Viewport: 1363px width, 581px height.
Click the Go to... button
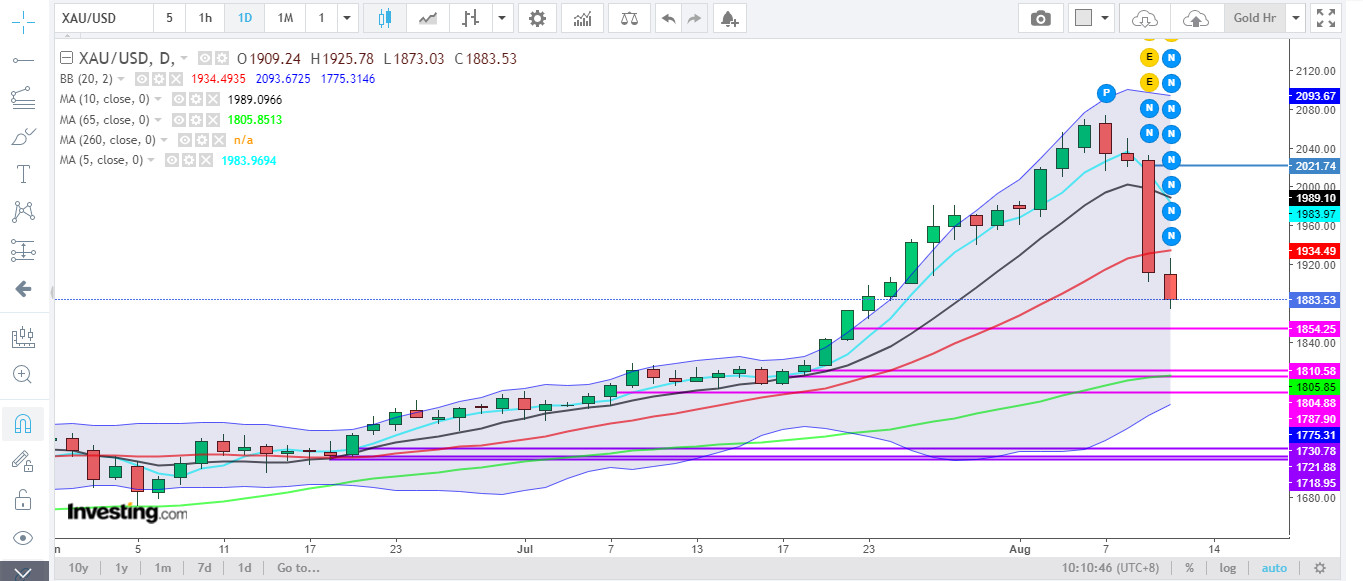click(298, 568)
